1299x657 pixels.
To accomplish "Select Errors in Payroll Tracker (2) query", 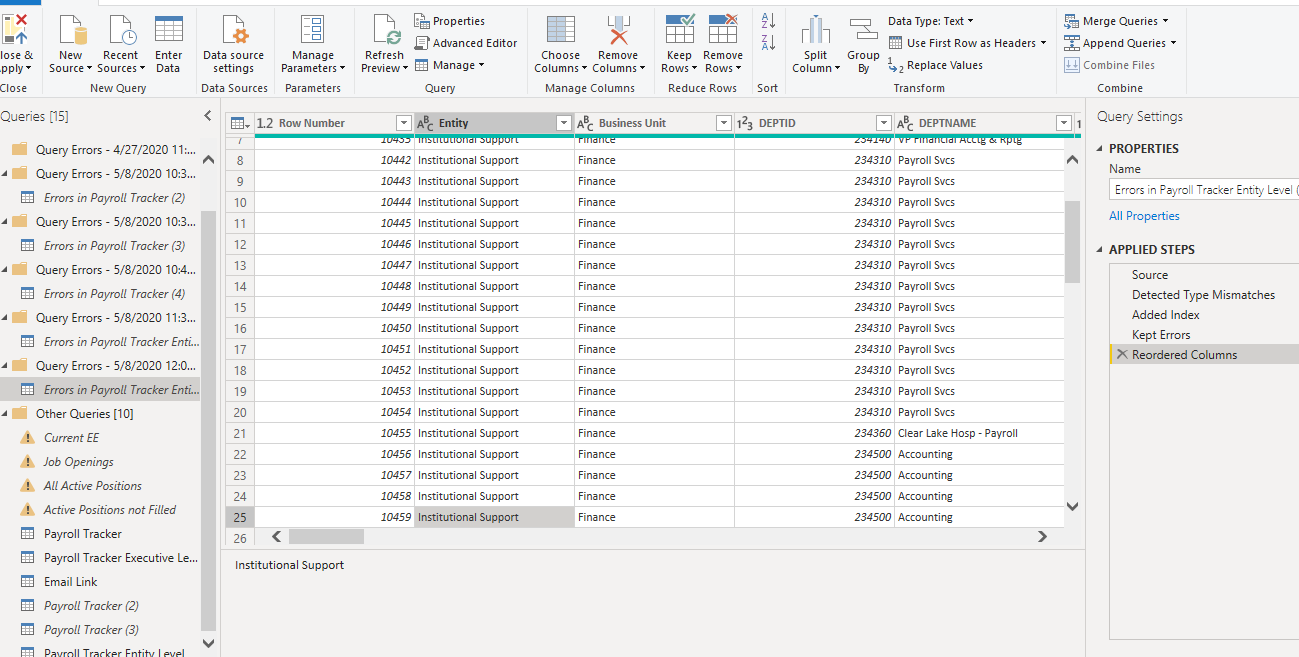I will click(114, 198).
